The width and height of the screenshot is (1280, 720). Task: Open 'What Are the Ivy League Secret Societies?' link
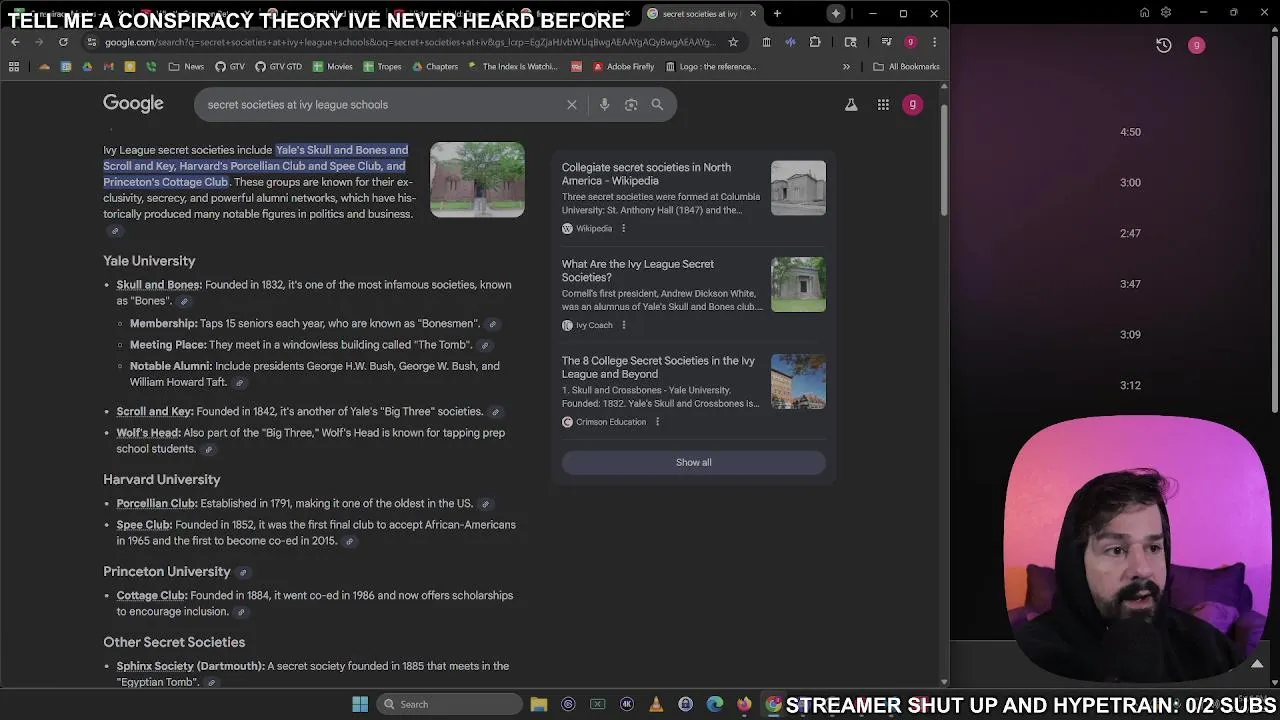[x=638, y=271]
